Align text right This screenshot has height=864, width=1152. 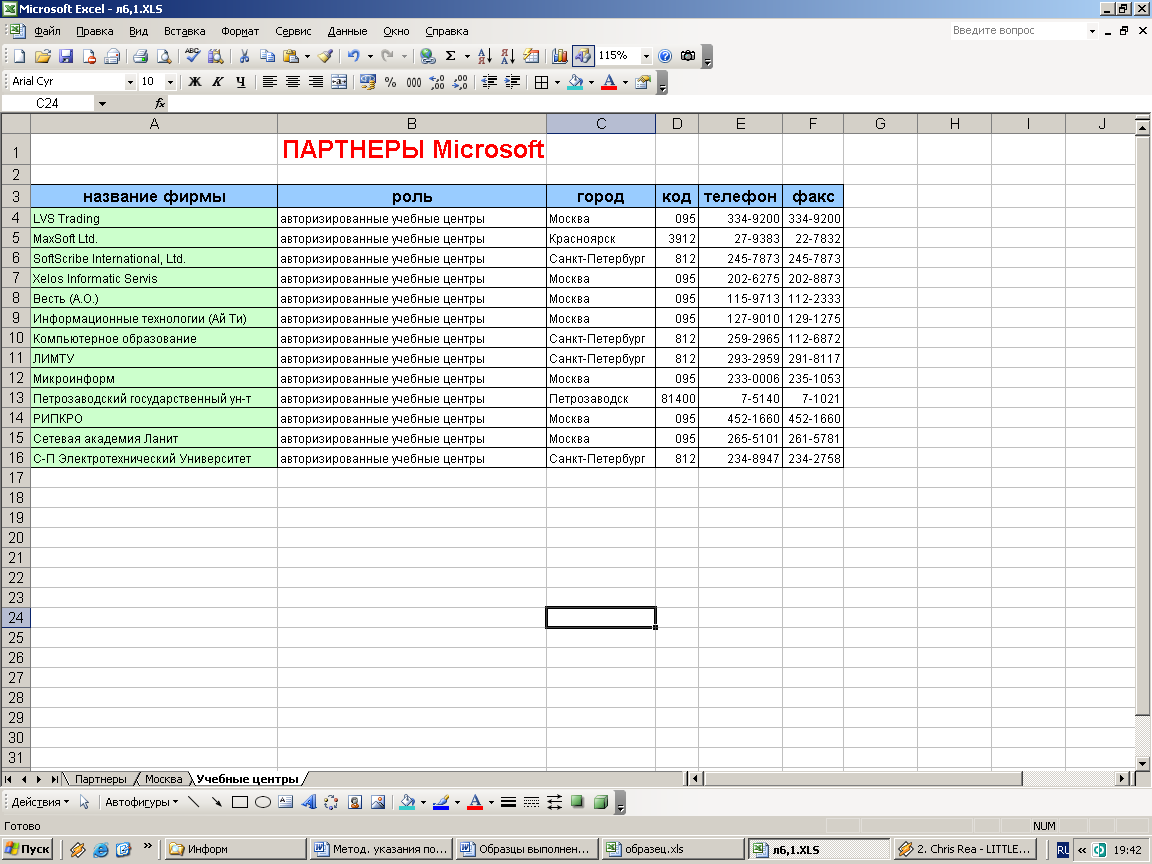(x=316, y=82)
